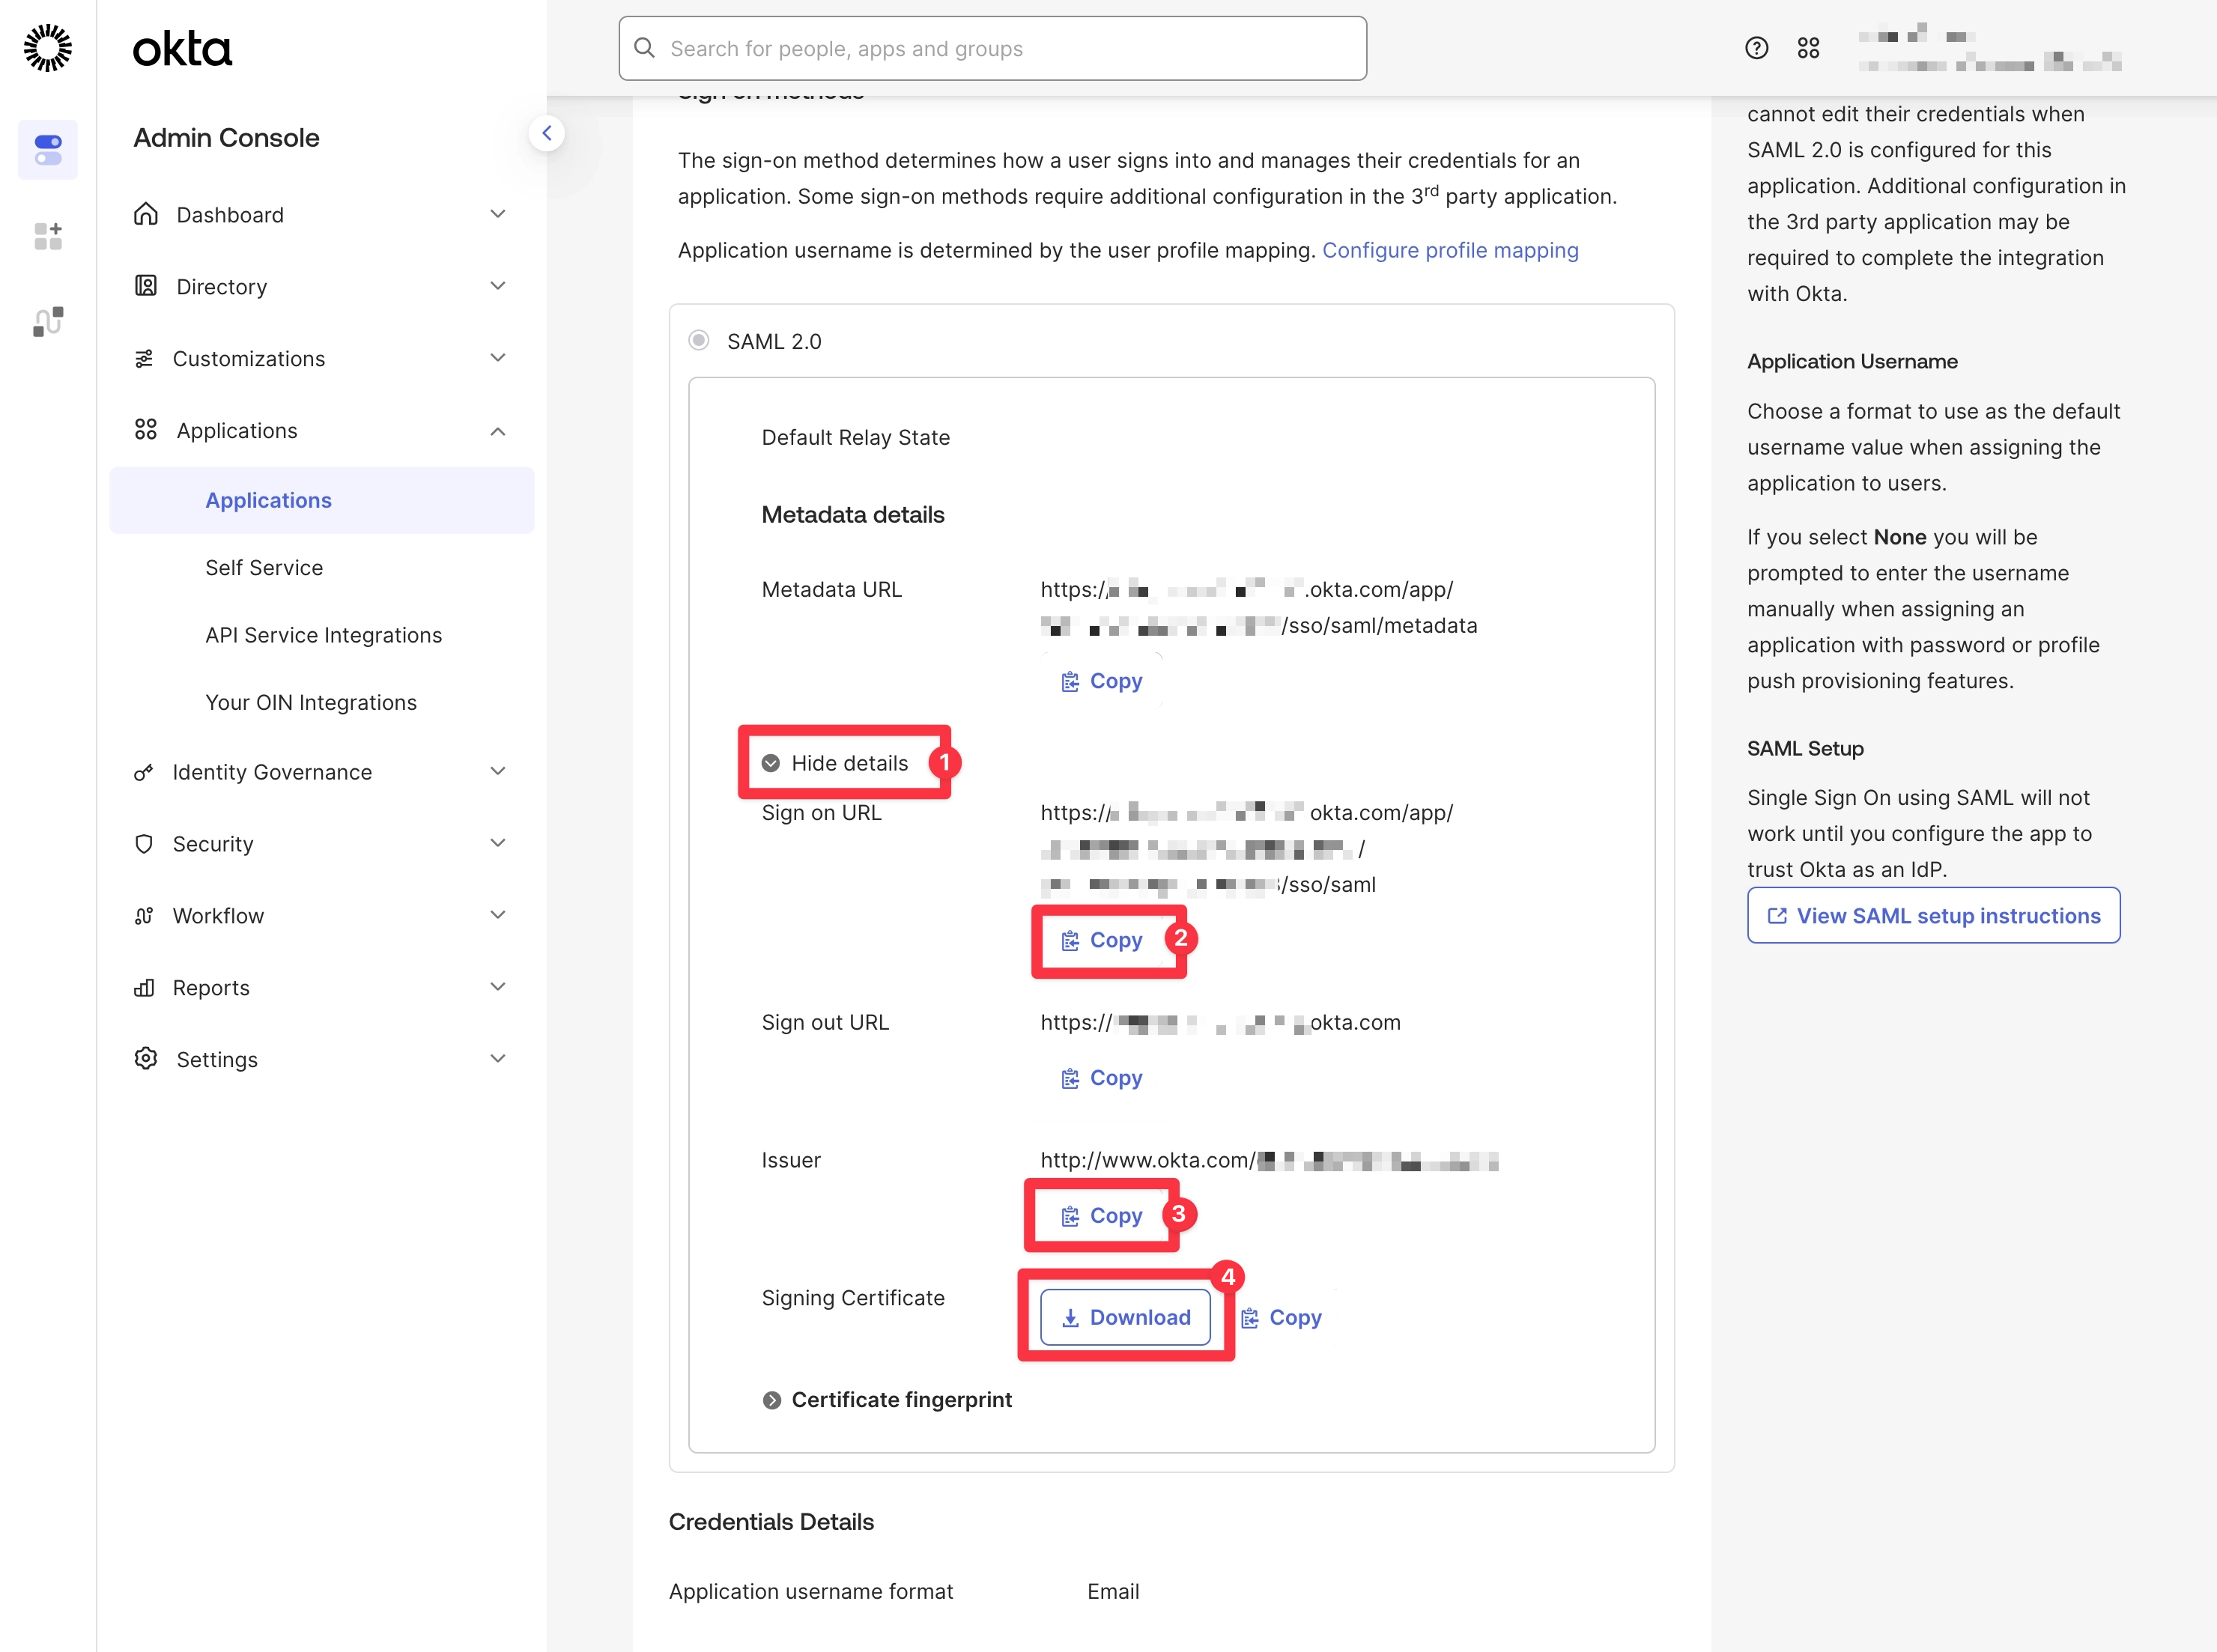Viewport: 2217px width, 1652px height.
Task: Open the Applications submenu item
Action: pyautogui.click(x=322, y=500)
